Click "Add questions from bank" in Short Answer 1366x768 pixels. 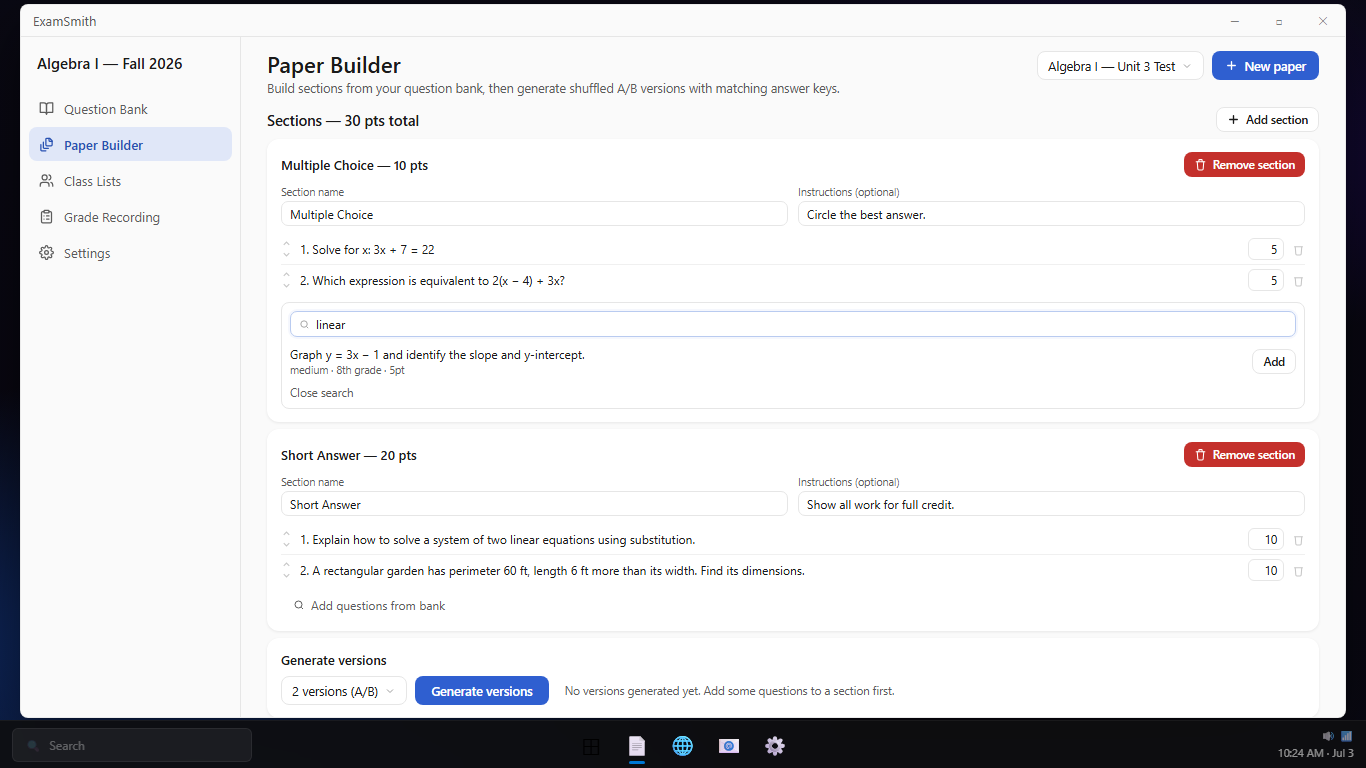(369, 606)
